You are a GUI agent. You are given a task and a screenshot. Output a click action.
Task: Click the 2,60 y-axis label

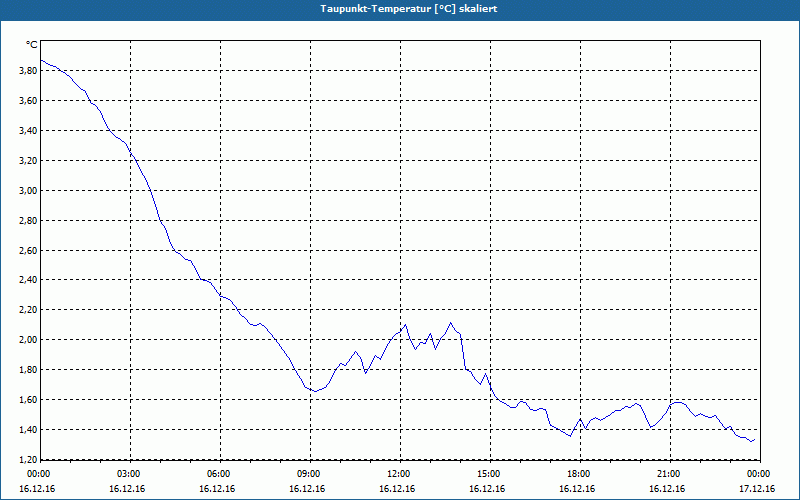tap(28, 251)
